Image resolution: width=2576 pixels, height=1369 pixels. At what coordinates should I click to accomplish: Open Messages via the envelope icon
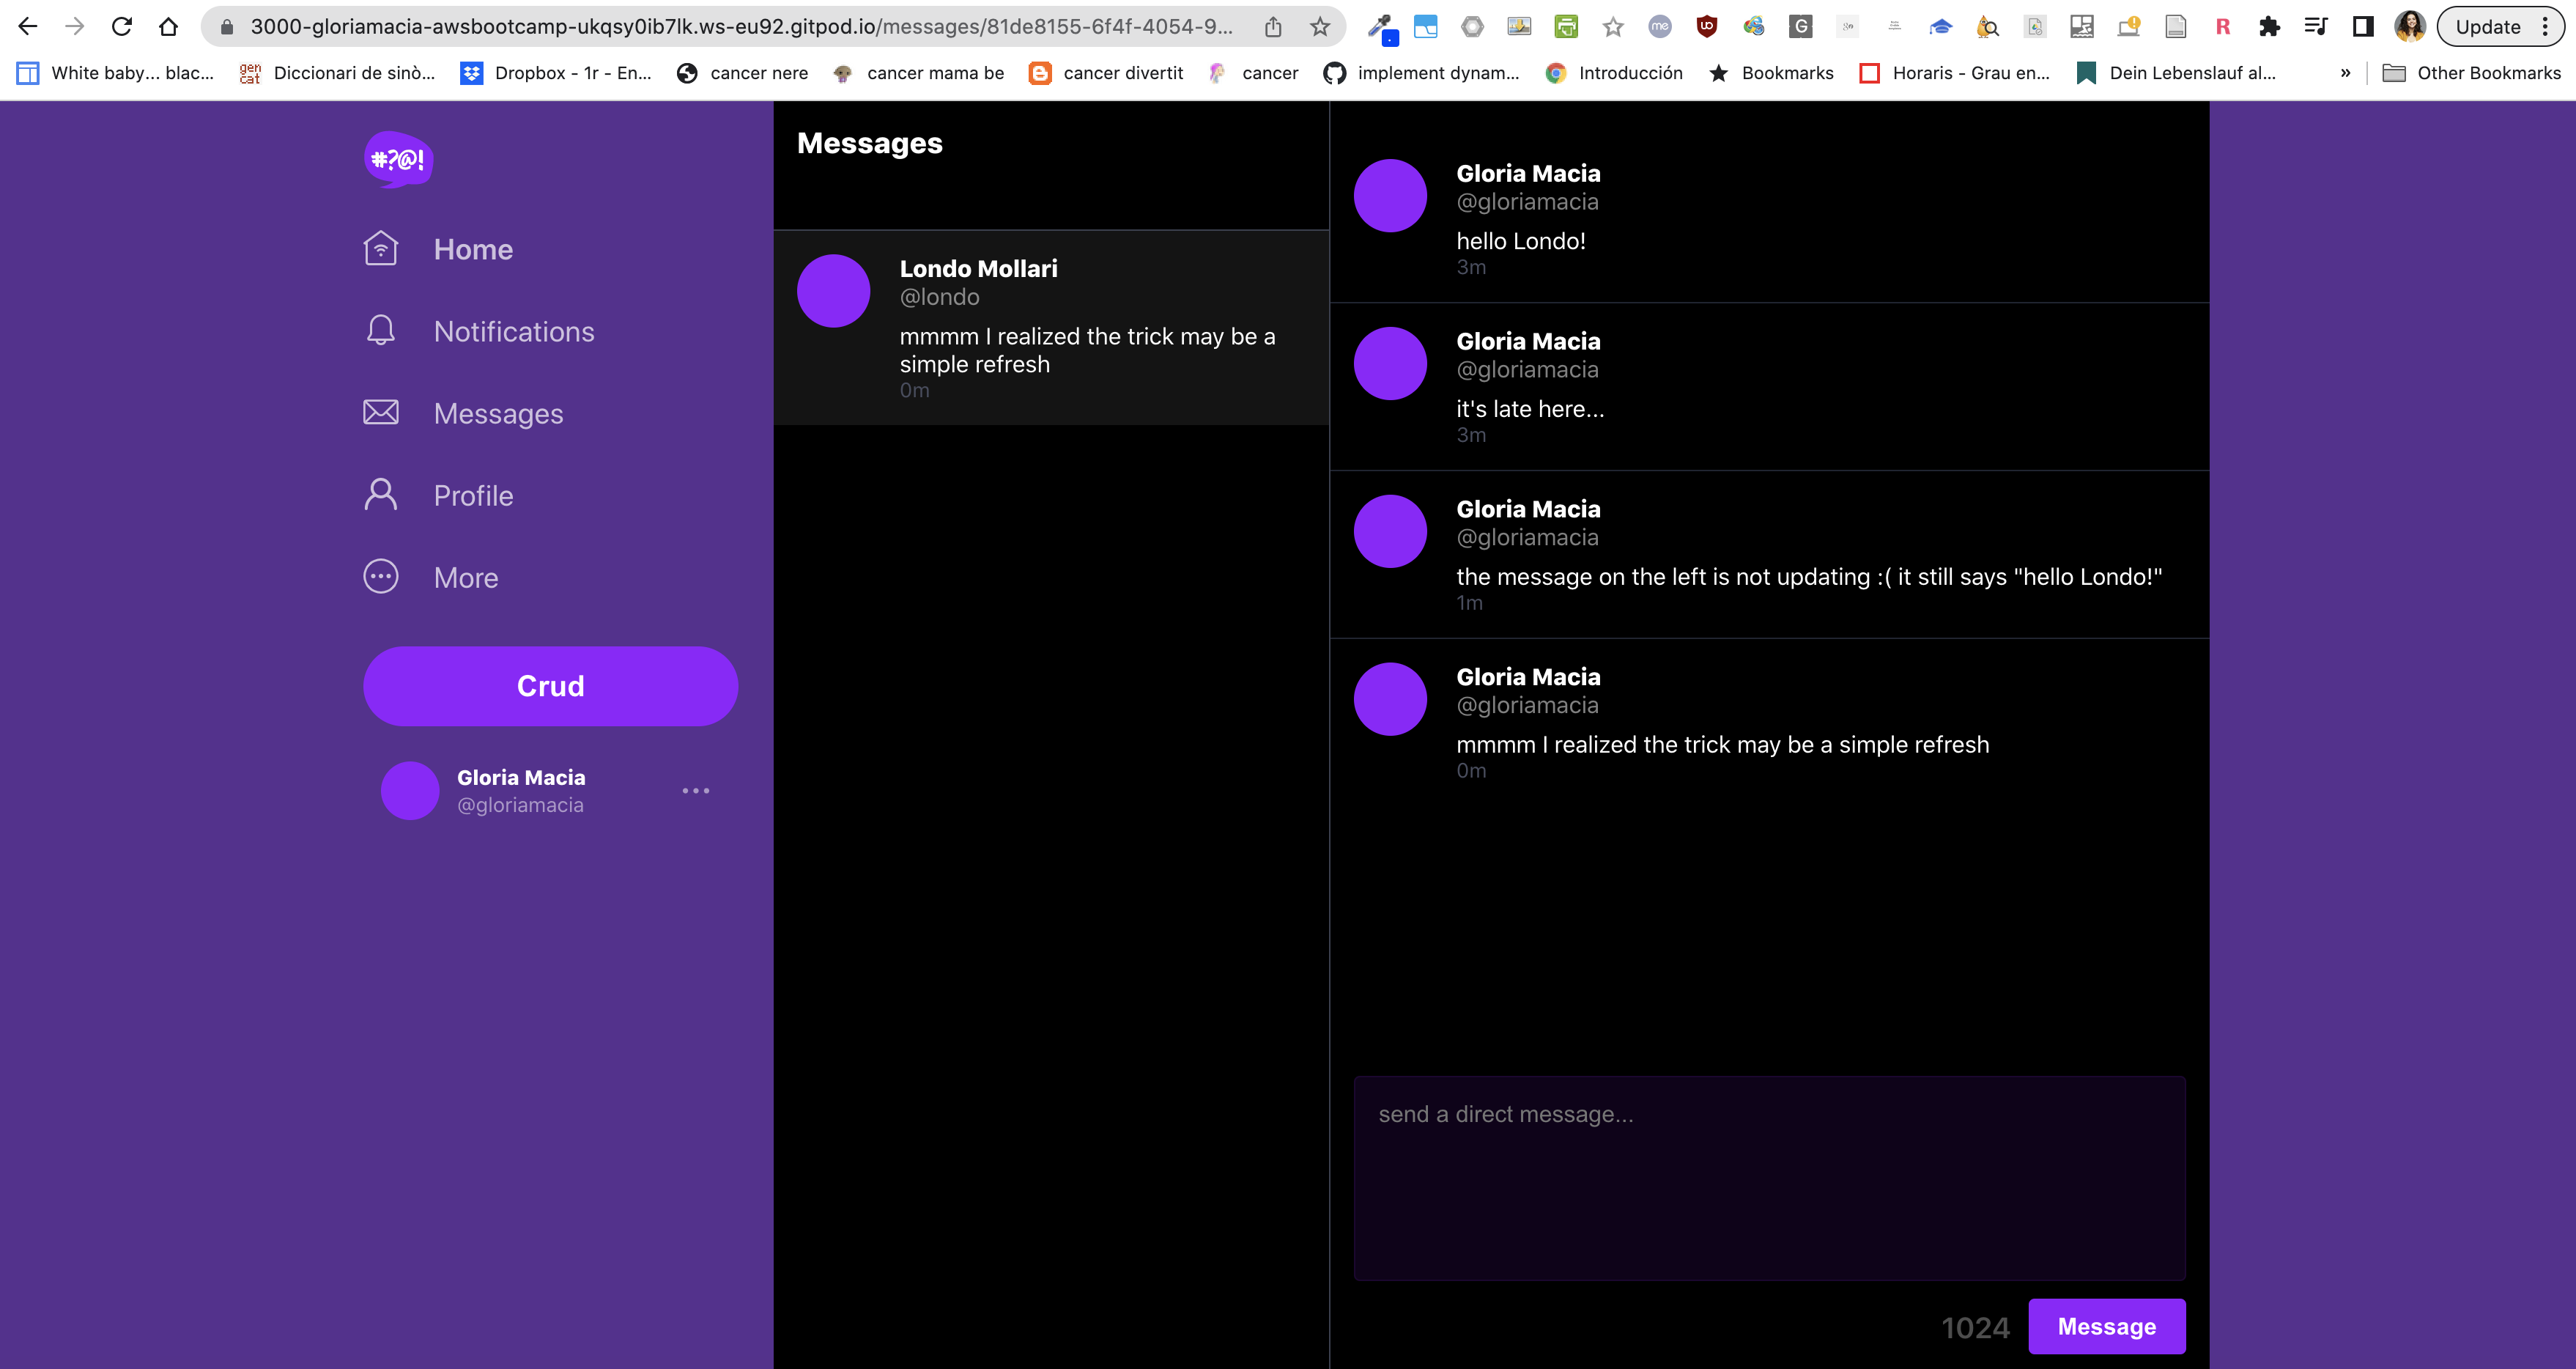pyautogui.click(x=380, y=412)
